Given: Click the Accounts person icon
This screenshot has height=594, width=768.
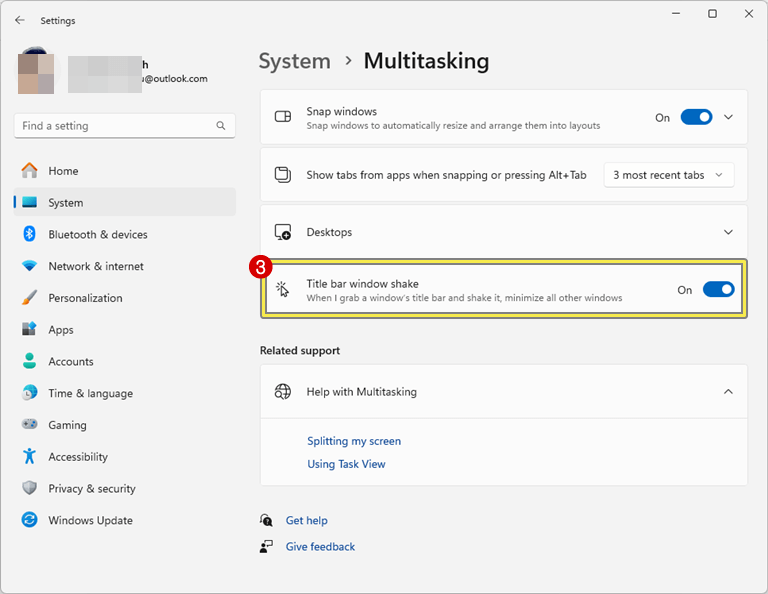Looking at the screenshot, I should tap(29, 361).
